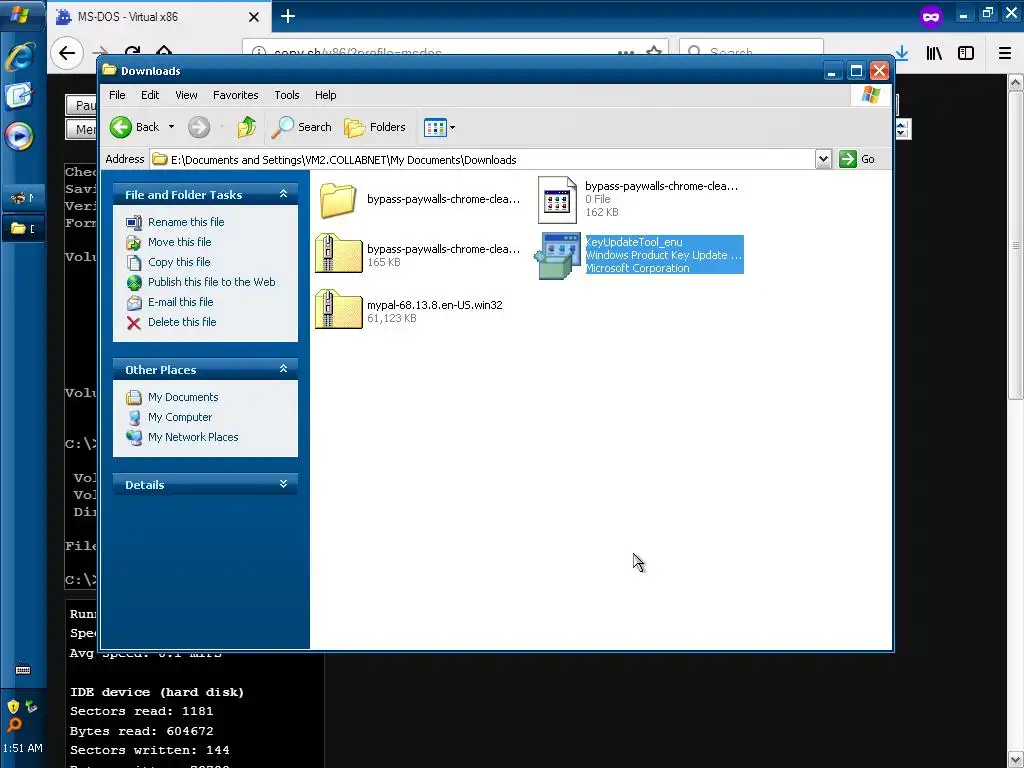The height and width of the screenshot is (768, 1024).
Task: Toggle the browser sidebar icon
Action: (x=966, y=53)
